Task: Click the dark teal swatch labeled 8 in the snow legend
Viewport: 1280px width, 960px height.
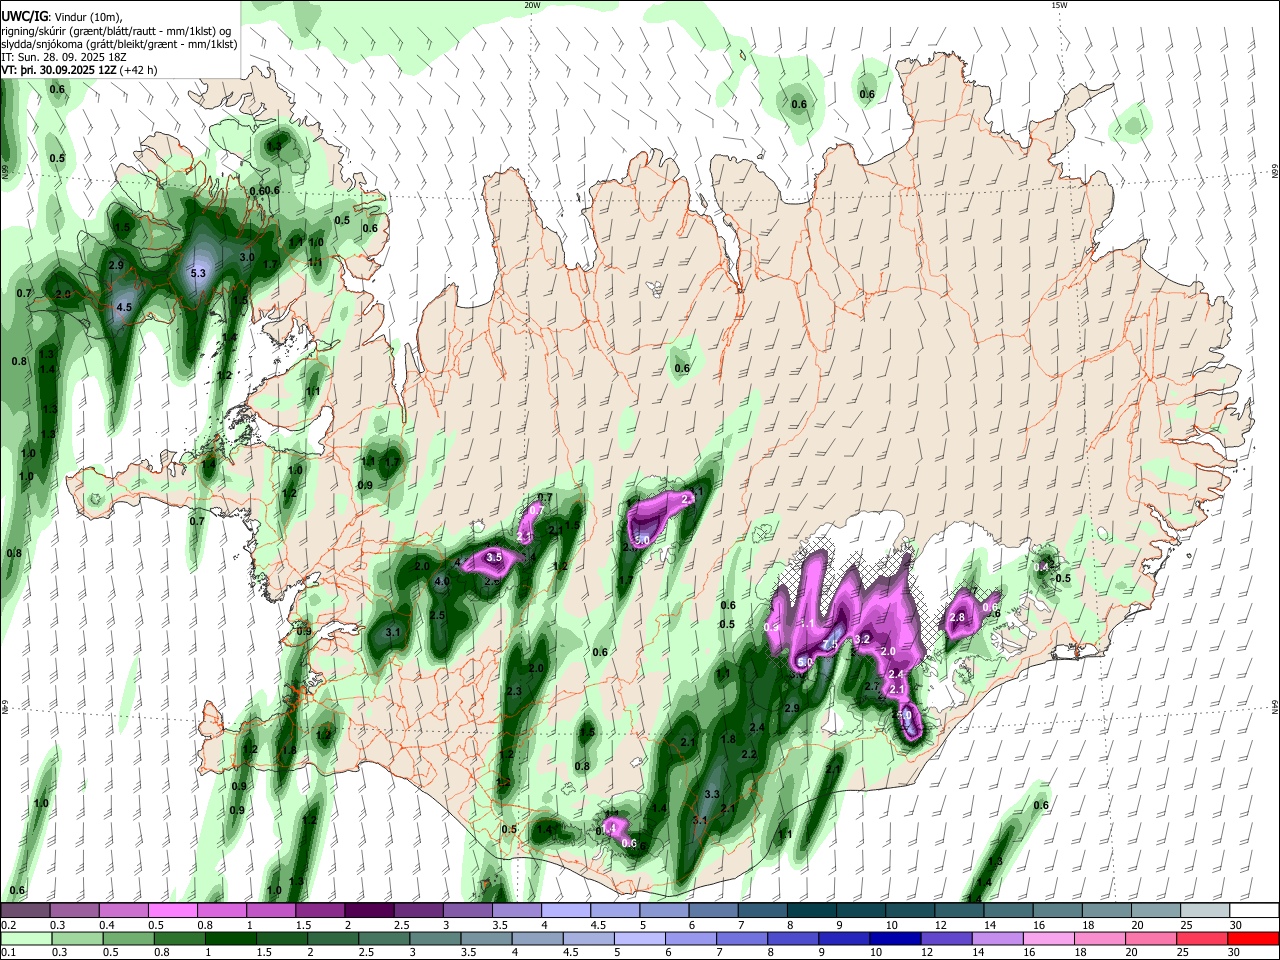Action: (x=810, y=910)
